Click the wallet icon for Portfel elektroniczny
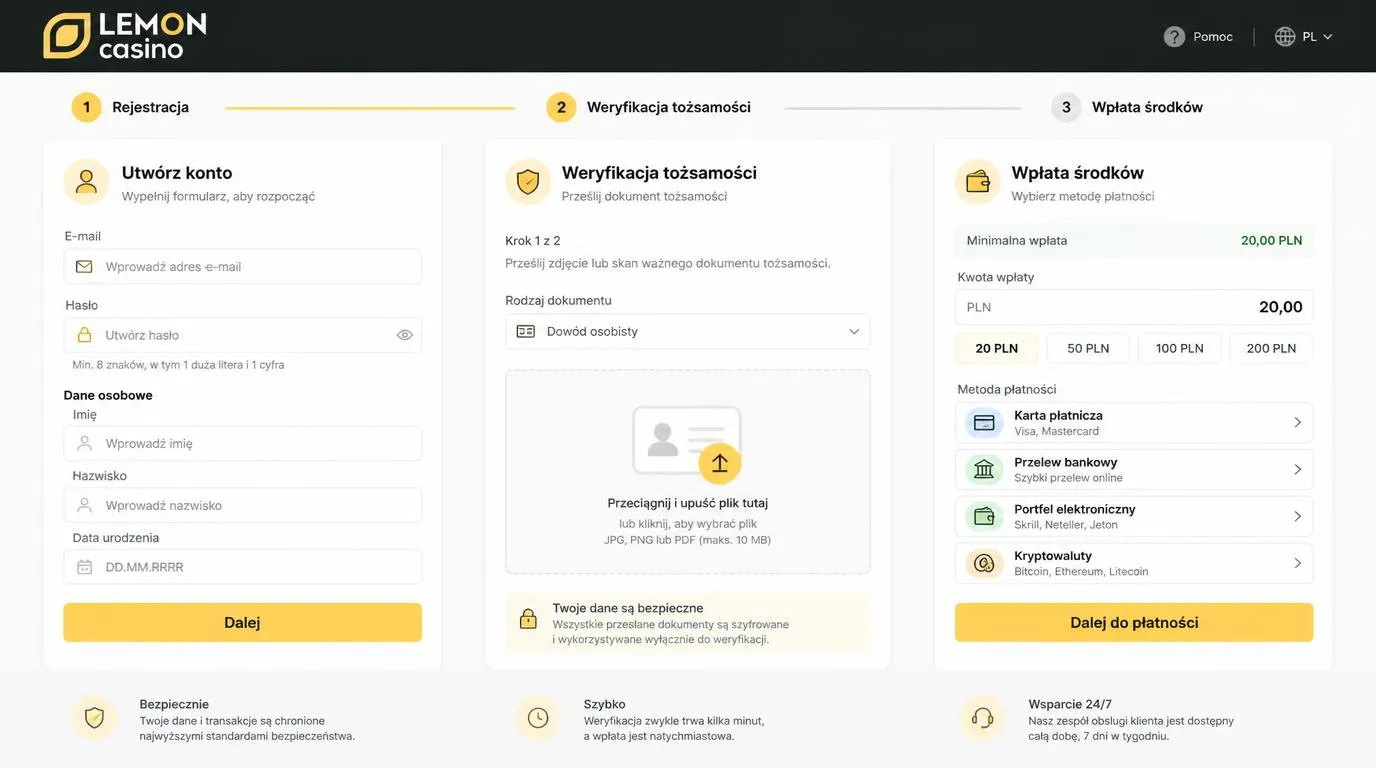Image resolution: width=1376 pixels, height=768 pixels. coord(984,517)
